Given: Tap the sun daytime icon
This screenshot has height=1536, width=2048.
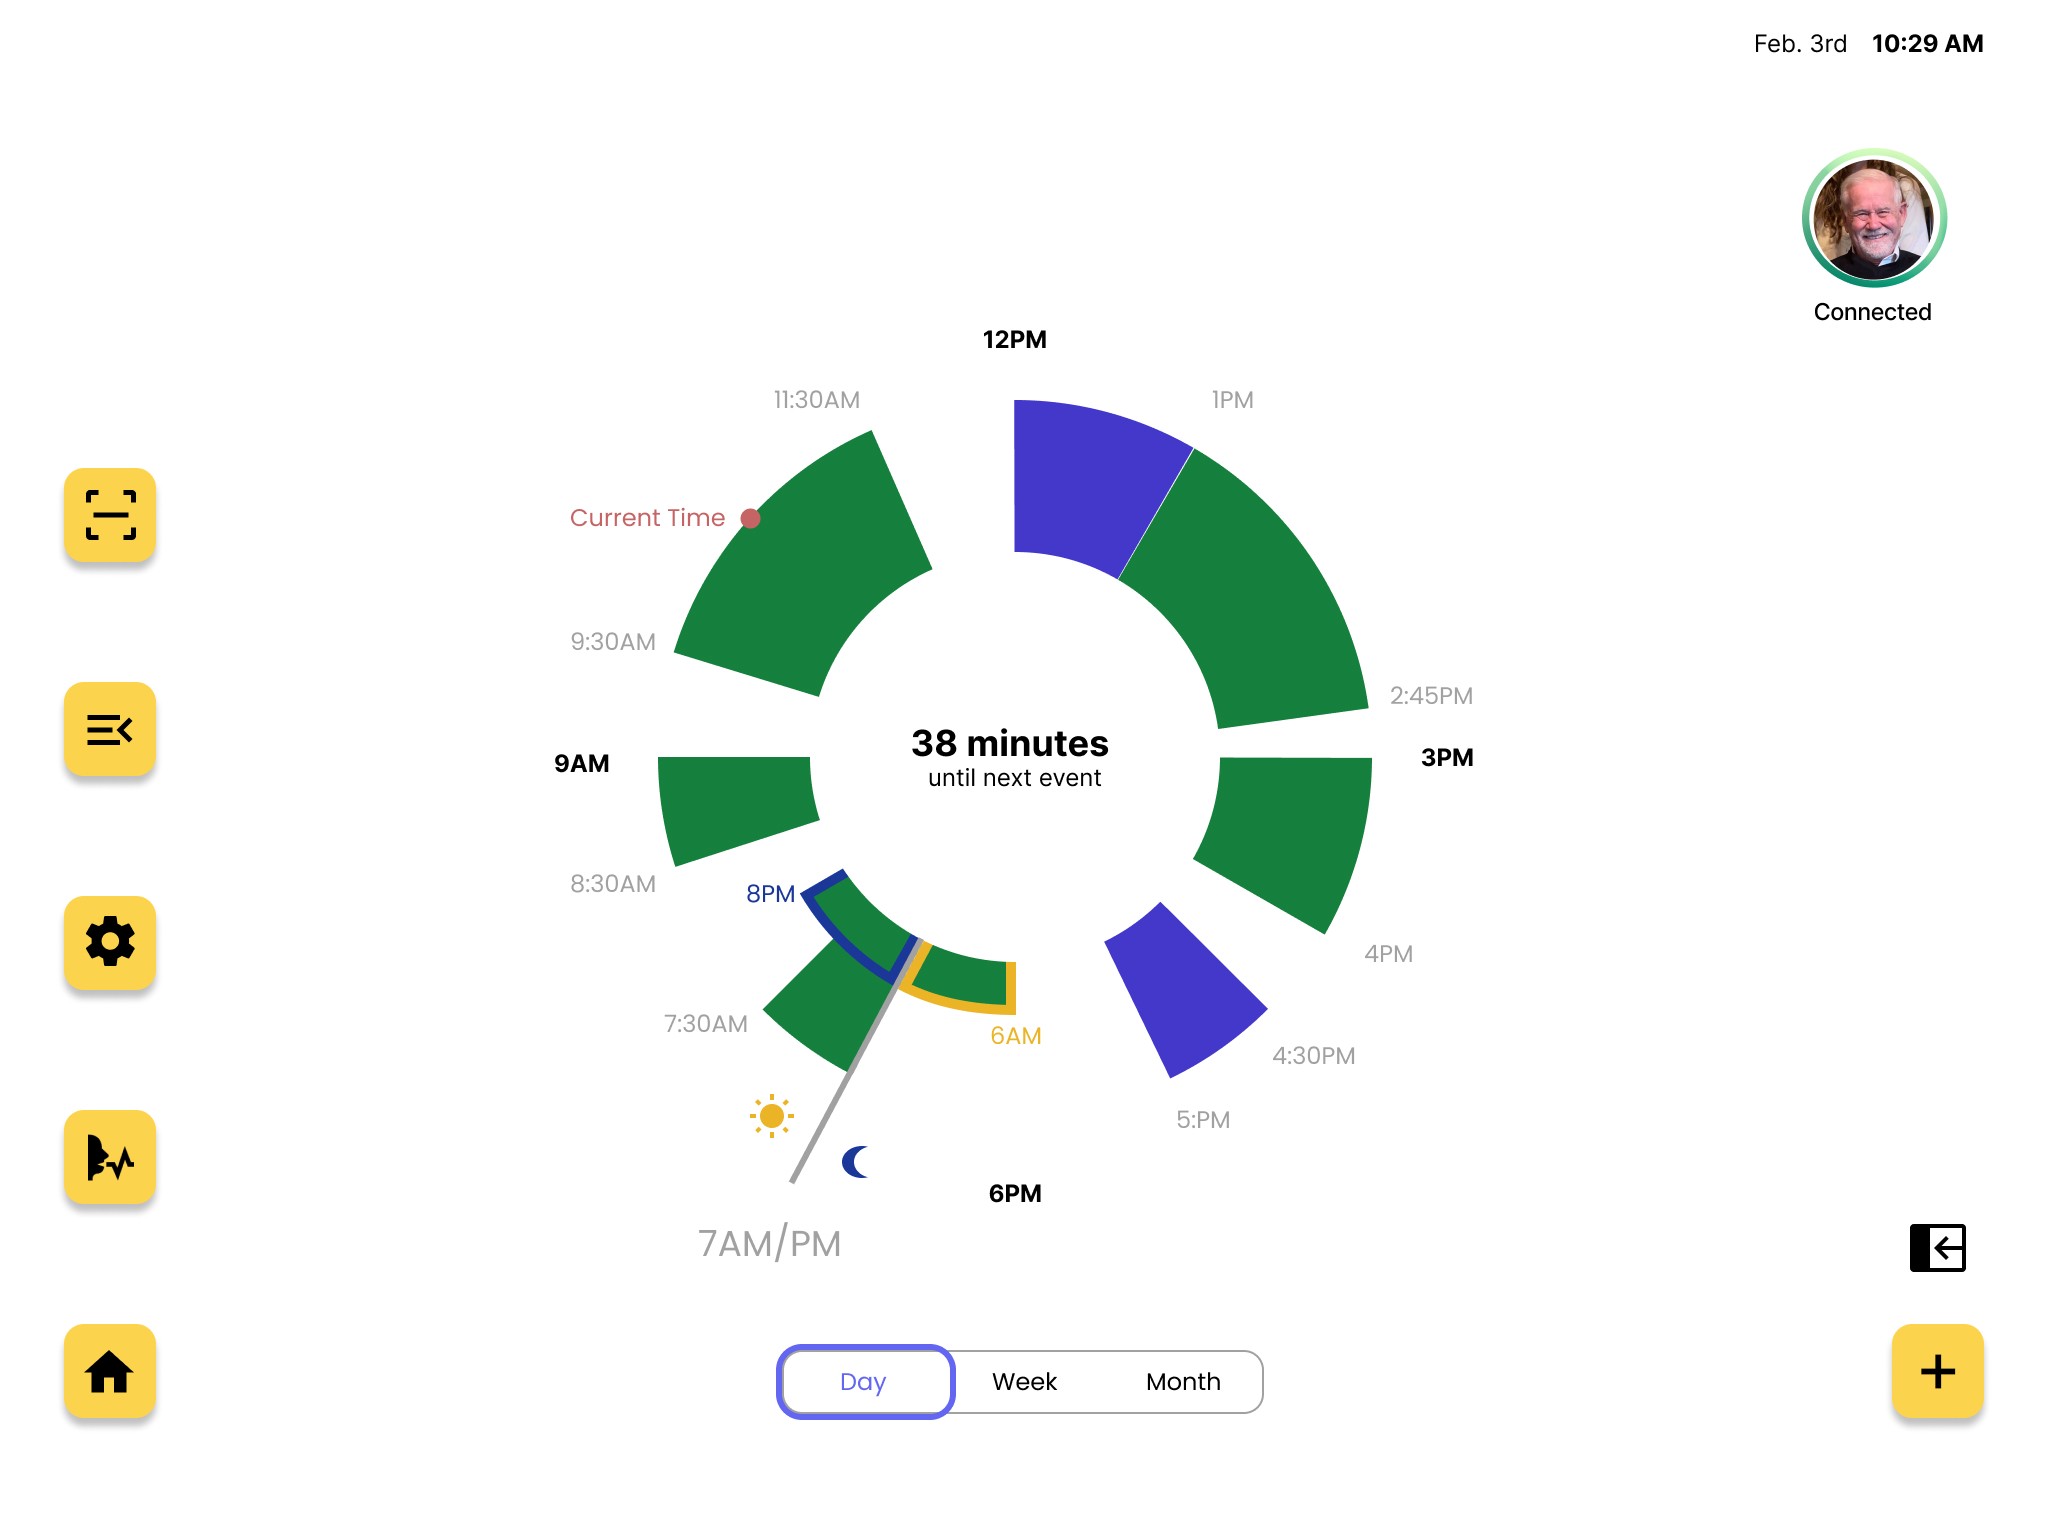Looking at the screenshot, I should click(771, 1115).
